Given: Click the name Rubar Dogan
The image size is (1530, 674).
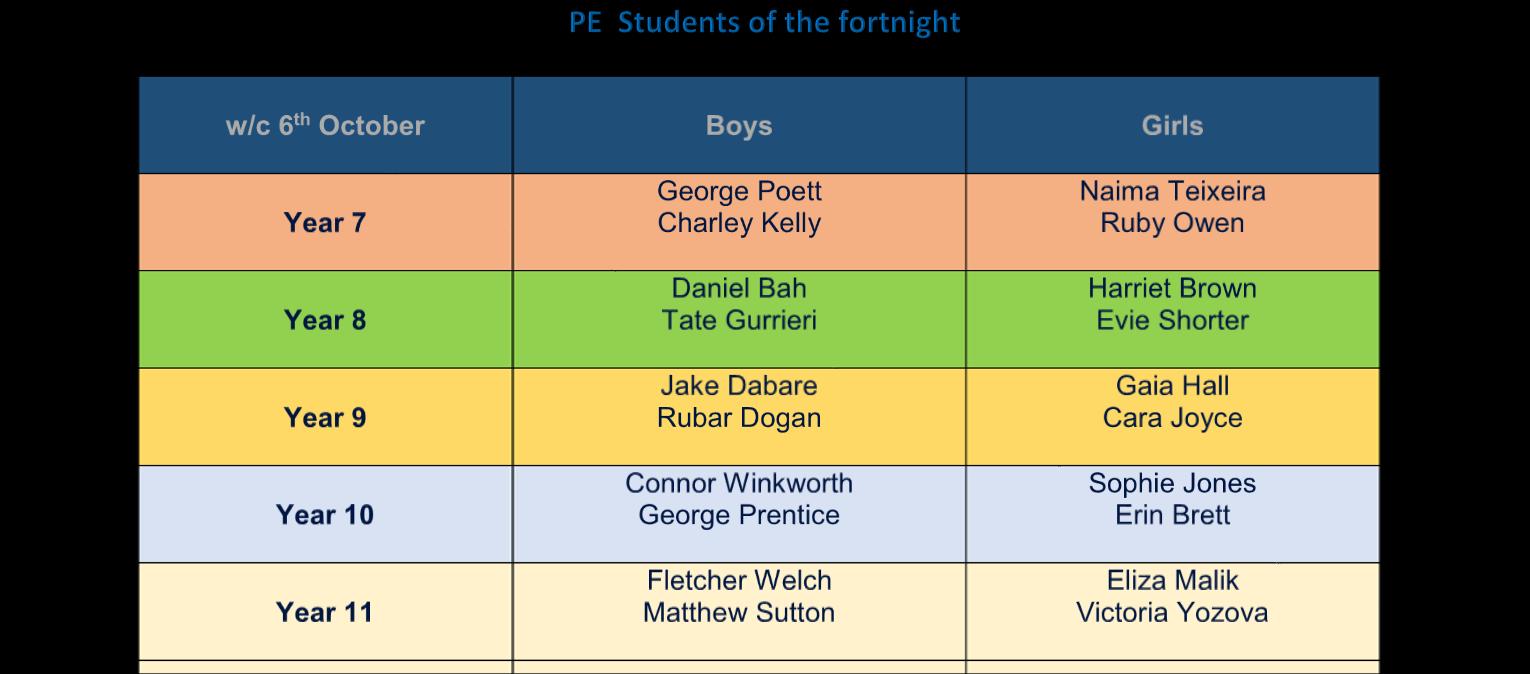Looking at the screenshot, I should coord(739,418).
